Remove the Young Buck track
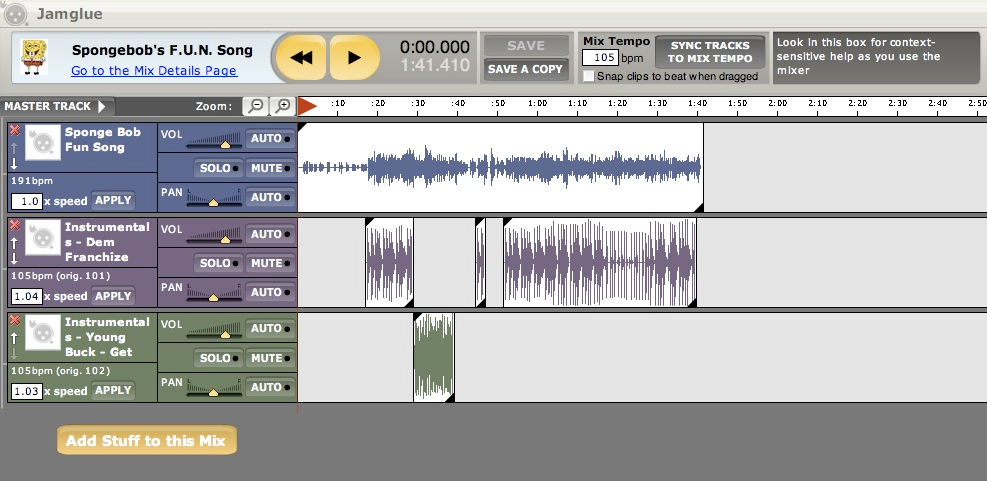 pyautogui.click(x=14, y=320)
